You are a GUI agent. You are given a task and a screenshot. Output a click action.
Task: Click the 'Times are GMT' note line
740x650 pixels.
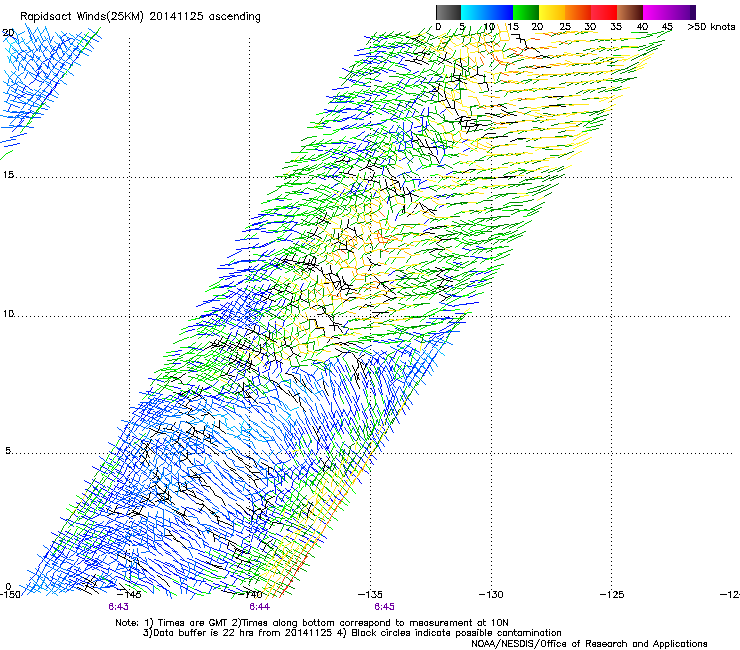(312, 623)
